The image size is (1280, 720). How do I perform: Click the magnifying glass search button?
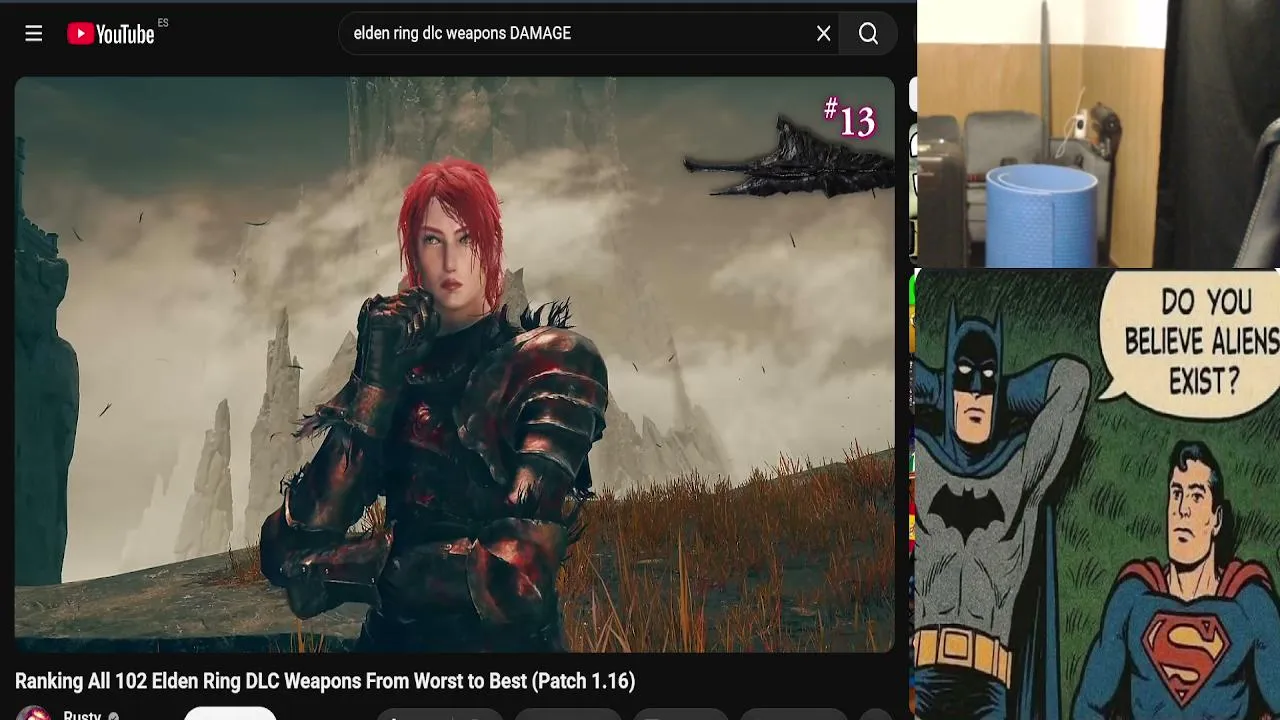(x=868, y=34)
